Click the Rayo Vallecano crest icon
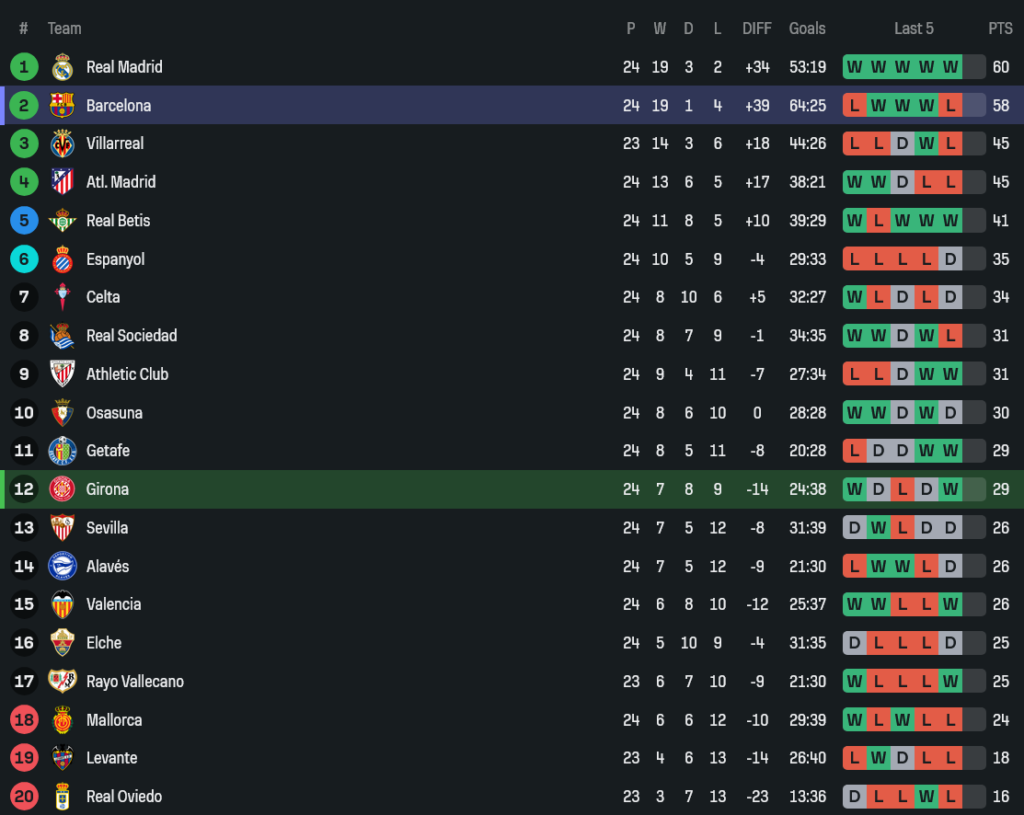Viewport: 1024px width, 815px height. click(x=62, y=681)
